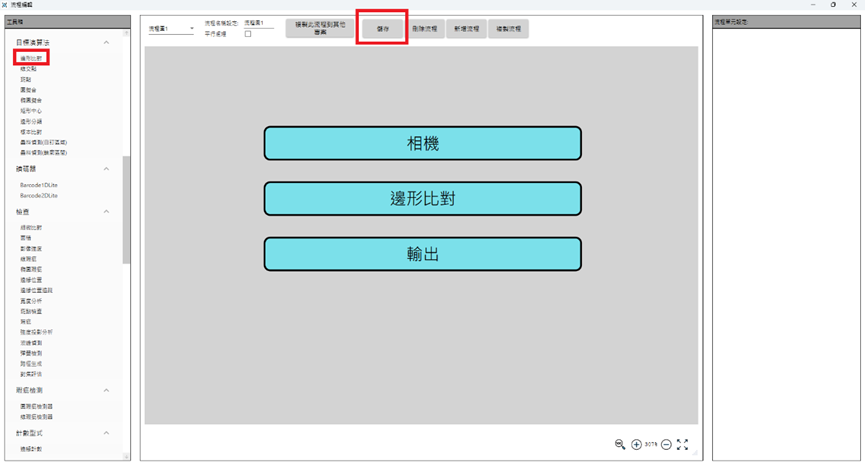
Task: Collapse the 檢查 section chevron
Action: click(106, 212)
